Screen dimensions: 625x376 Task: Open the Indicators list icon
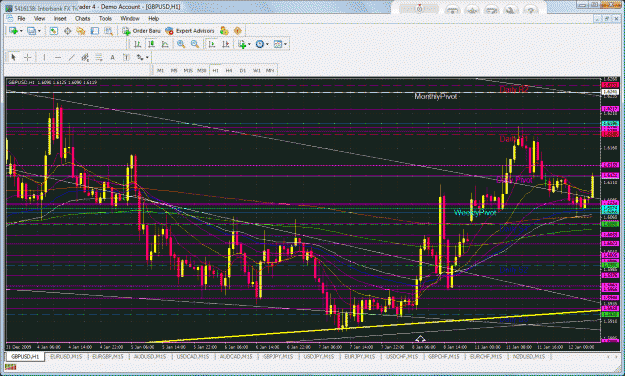click(242, 44)
